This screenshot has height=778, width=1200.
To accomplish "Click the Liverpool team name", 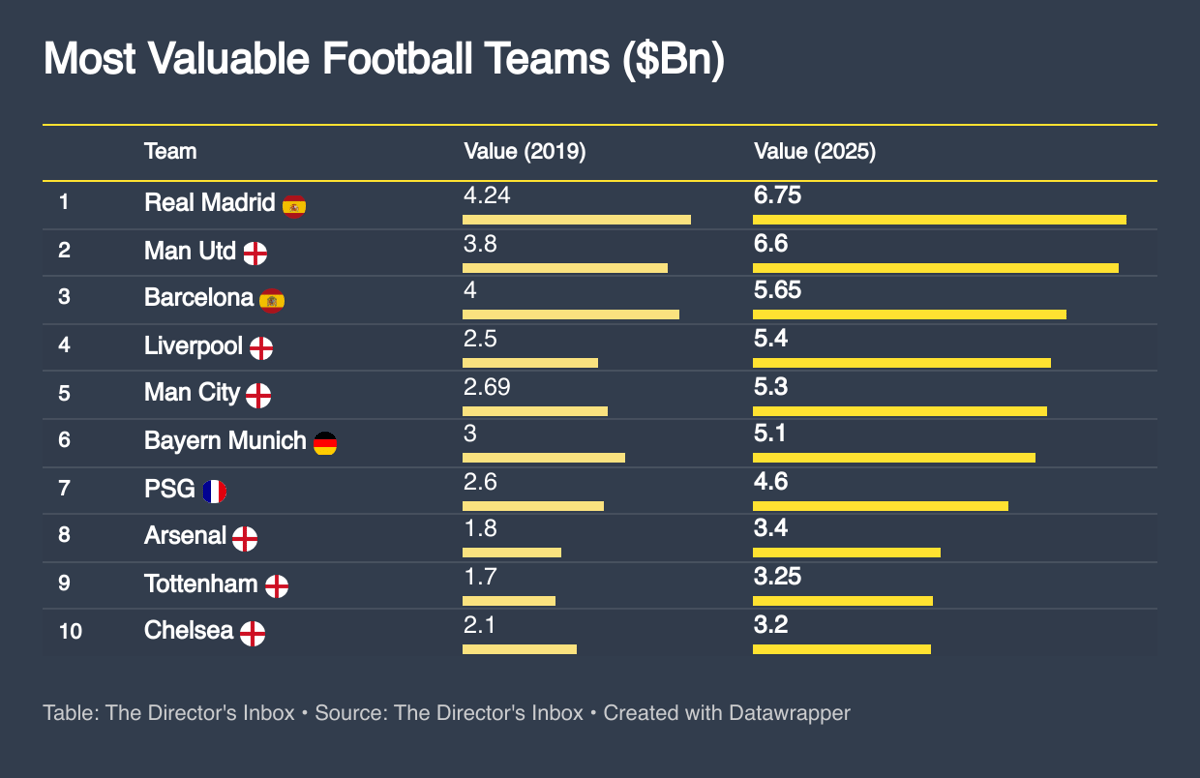I will coord(193,347).
